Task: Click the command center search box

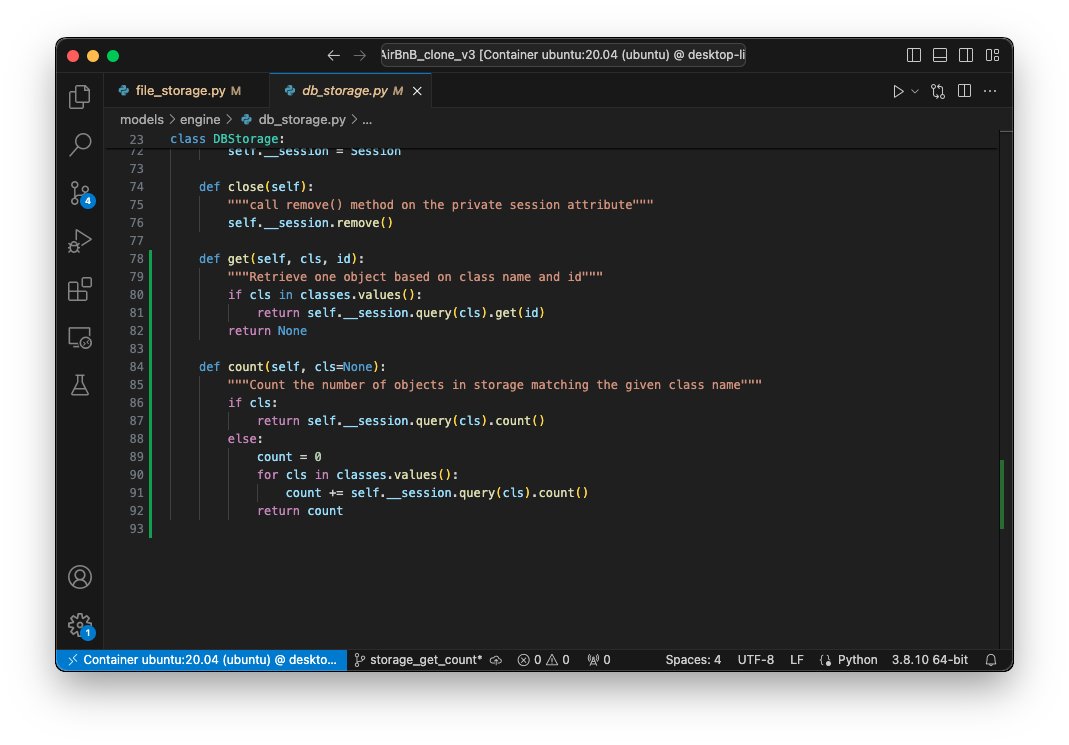Action: coord(563,55)
